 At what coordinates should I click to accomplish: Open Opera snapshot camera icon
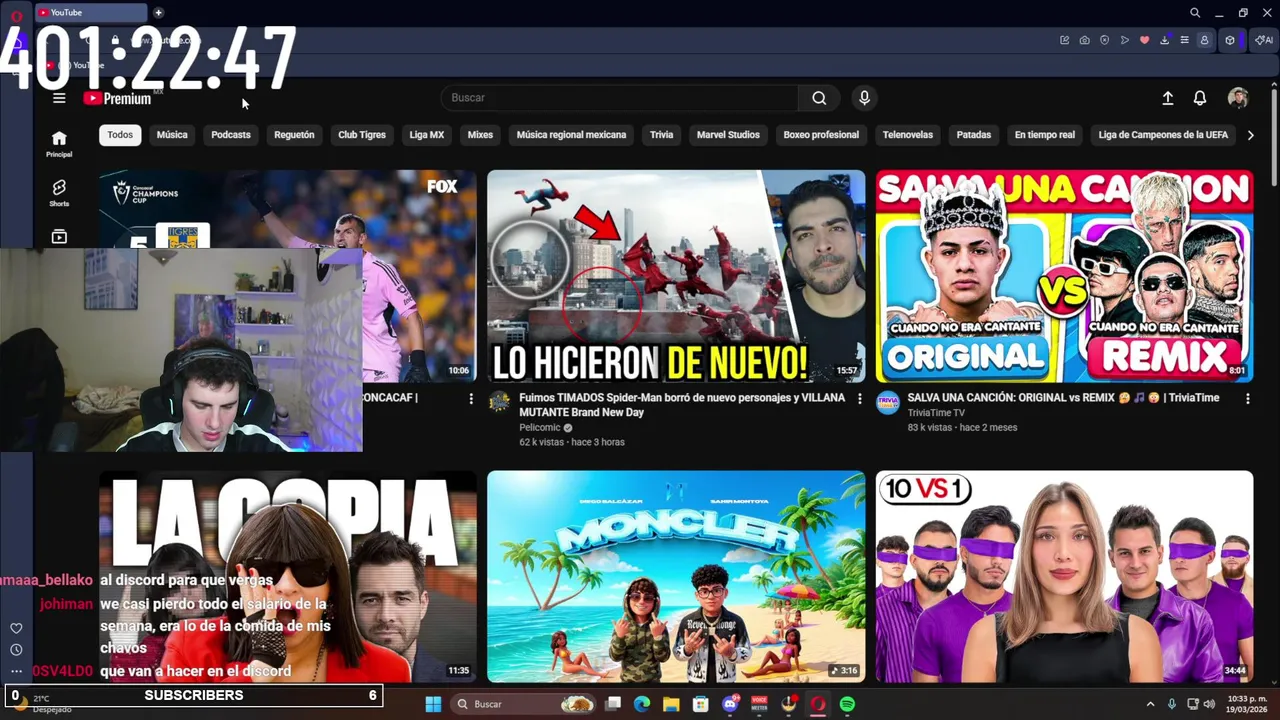click(x=1084, y=40)
